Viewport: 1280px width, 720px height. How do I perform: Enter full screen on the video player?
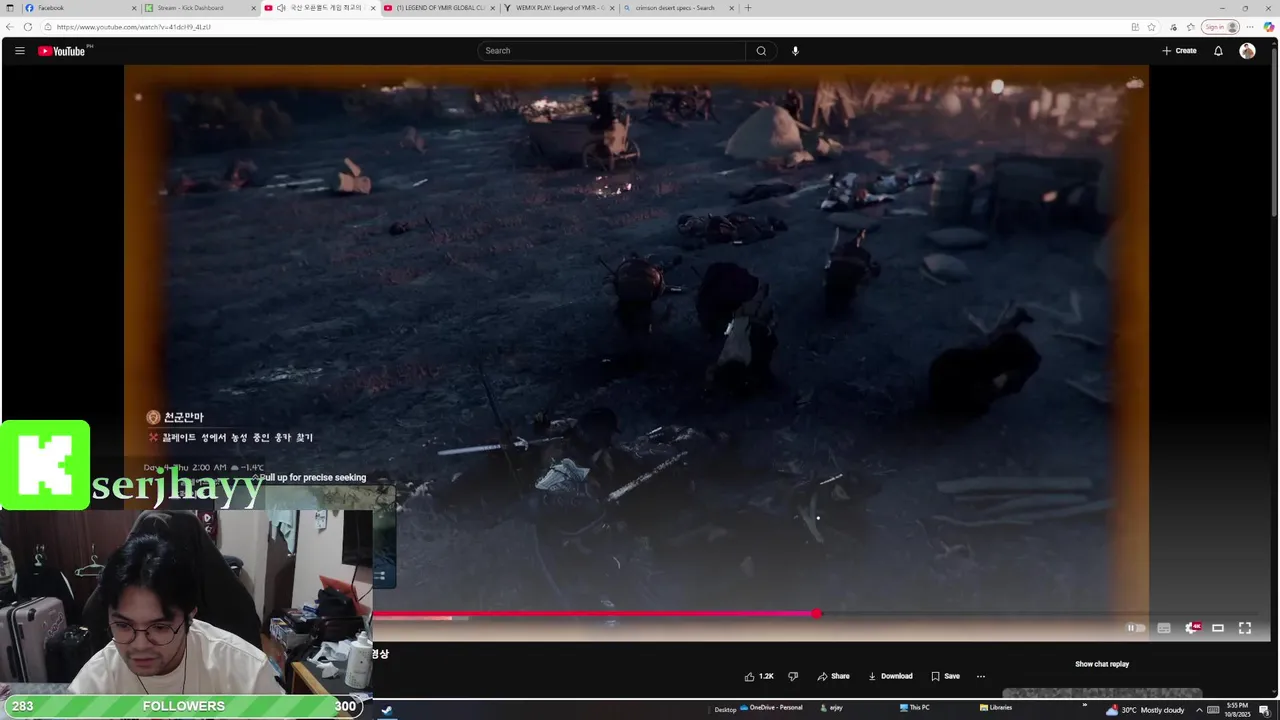(1245, 628)
